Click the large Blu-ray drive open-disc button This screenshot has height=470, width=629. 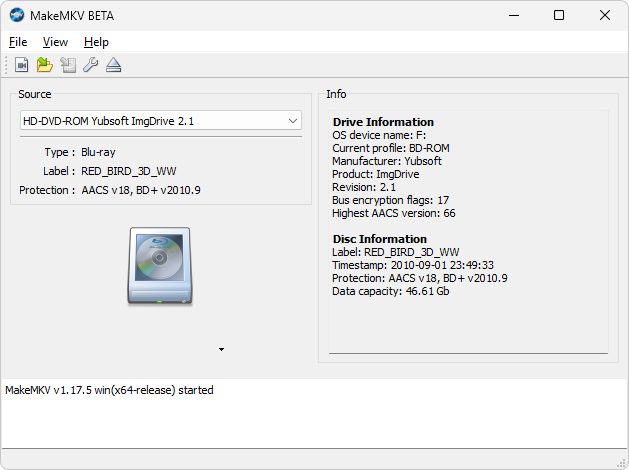(160, 266)
